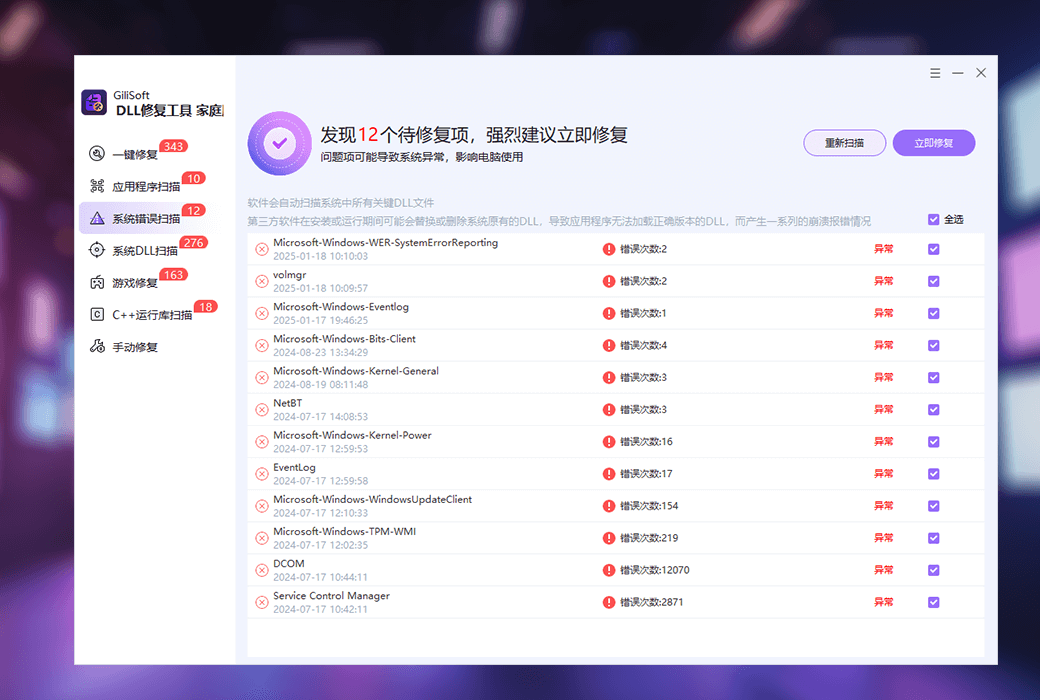Minimize the DLL repair tool window
Image resolution: width=1040 pixels, height=700 pixels.
click(958, 73)
